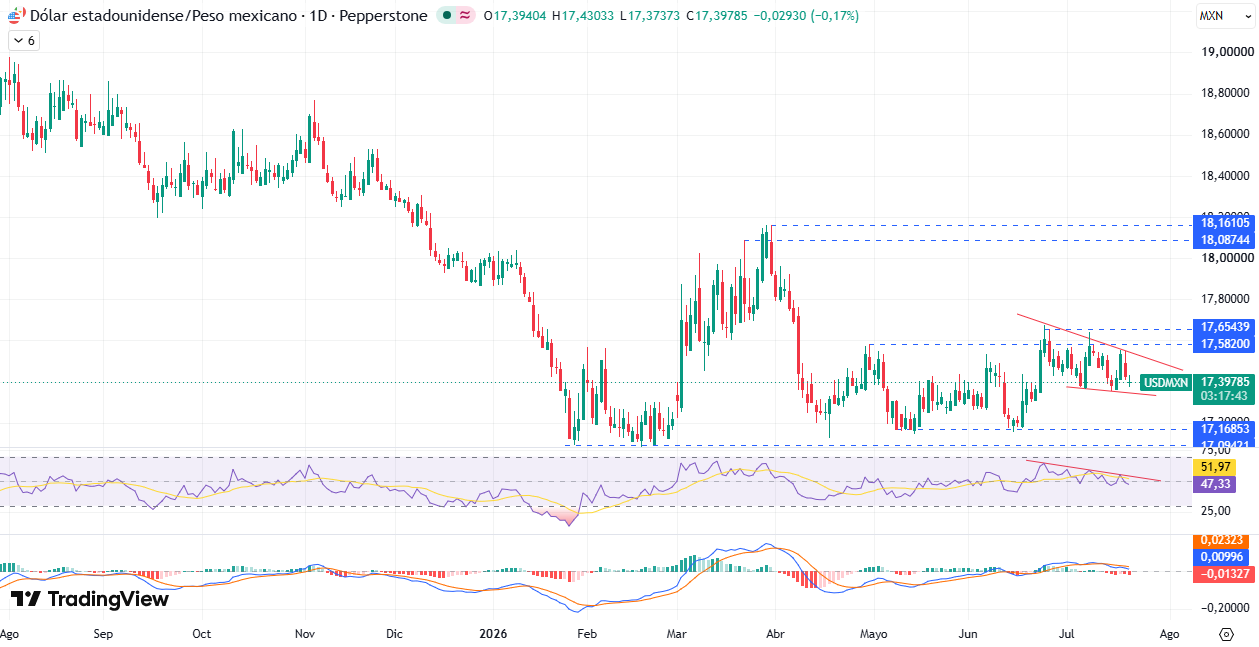The width and height of the screenshot is (1259, 647).
Task: Click the purple RSI label 47,33
Action: tap(1215, 483)
